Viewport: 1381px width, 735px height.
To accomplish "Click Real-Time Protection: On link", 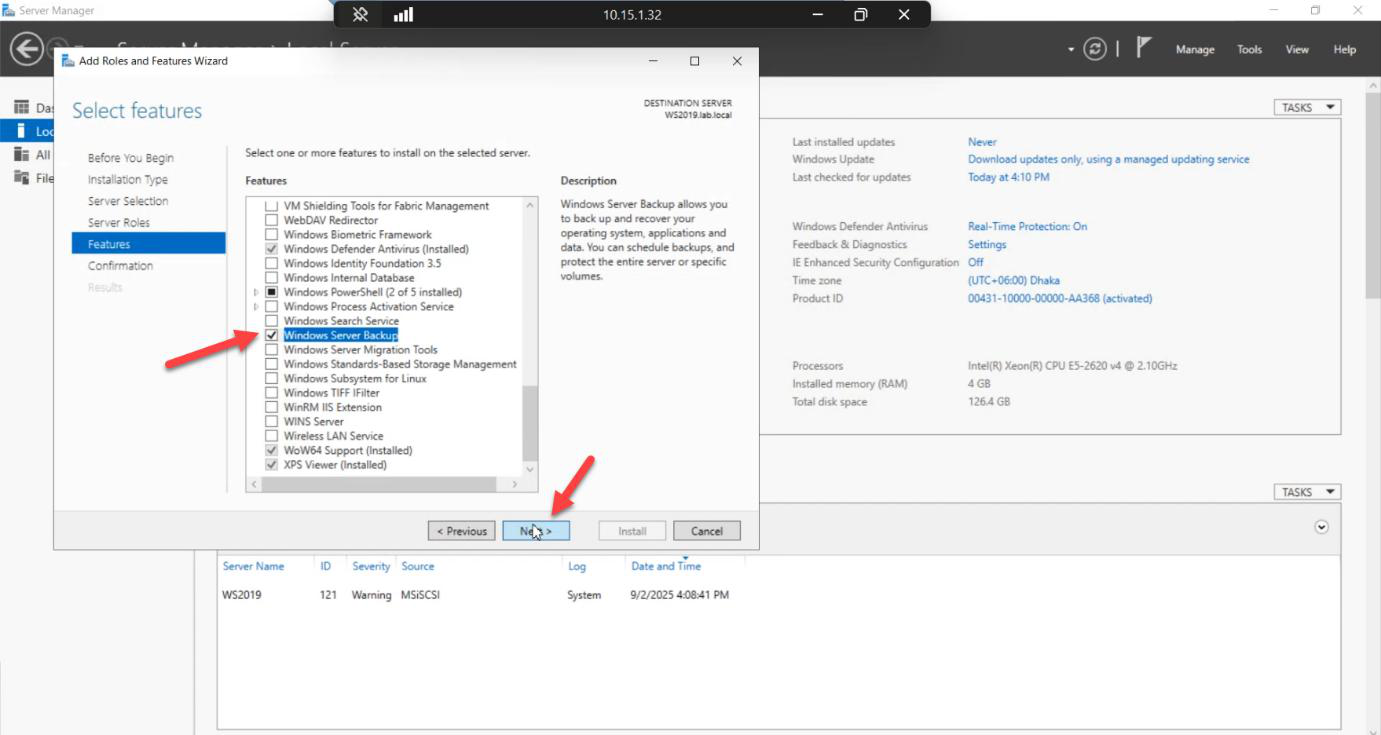I will [x=1027, y=226].
